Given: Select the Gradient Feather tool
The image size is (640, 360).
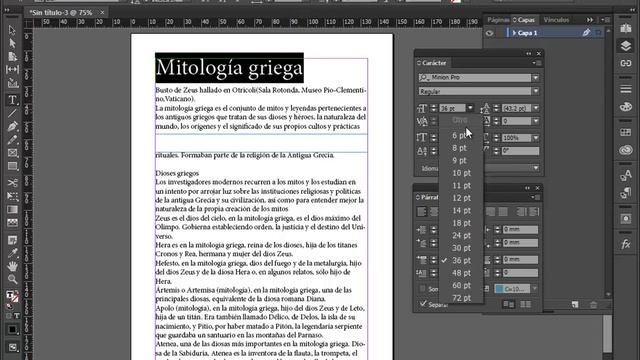Looking at the screenshot, I should pos(12,223).
